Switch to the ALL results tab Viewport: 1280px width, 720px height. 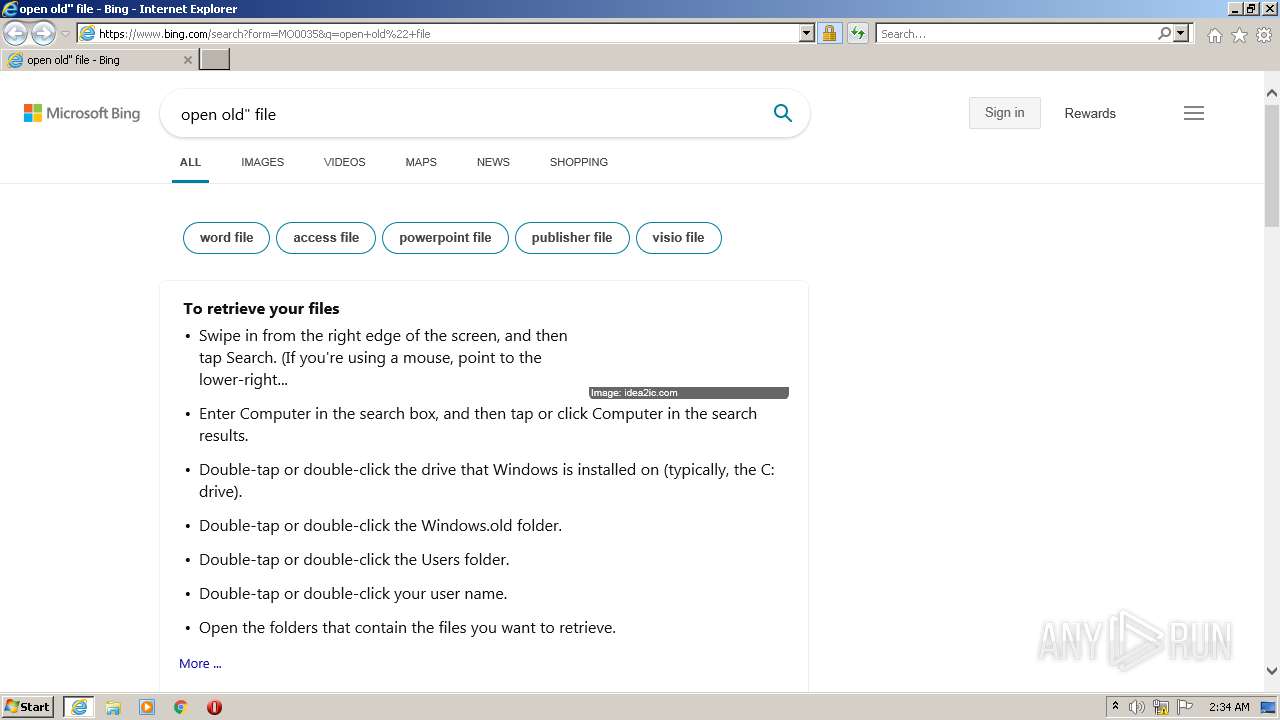(190, 162)
